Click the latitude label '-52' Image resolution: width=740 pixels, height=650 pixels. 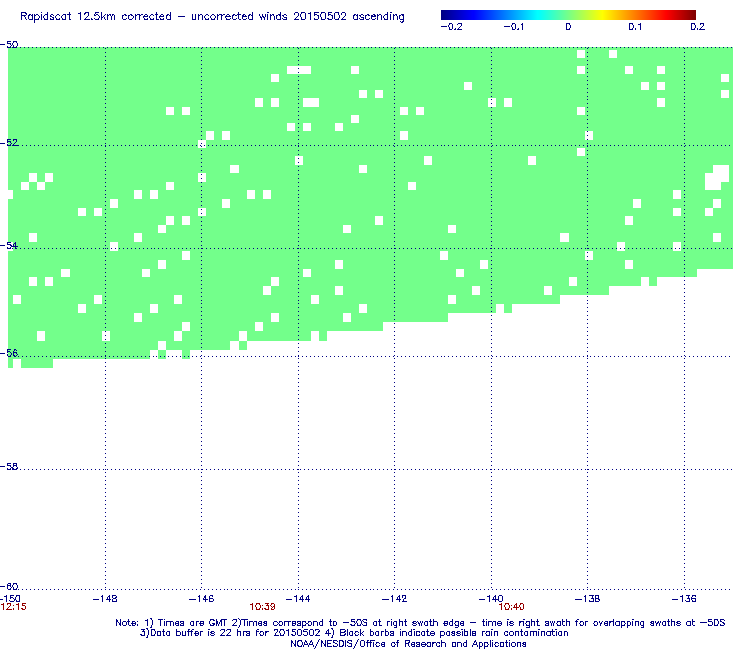point(9,143)
